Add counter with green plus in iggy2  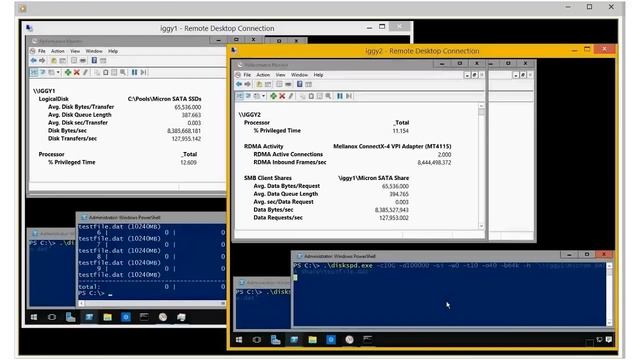[x=273, y=96]
